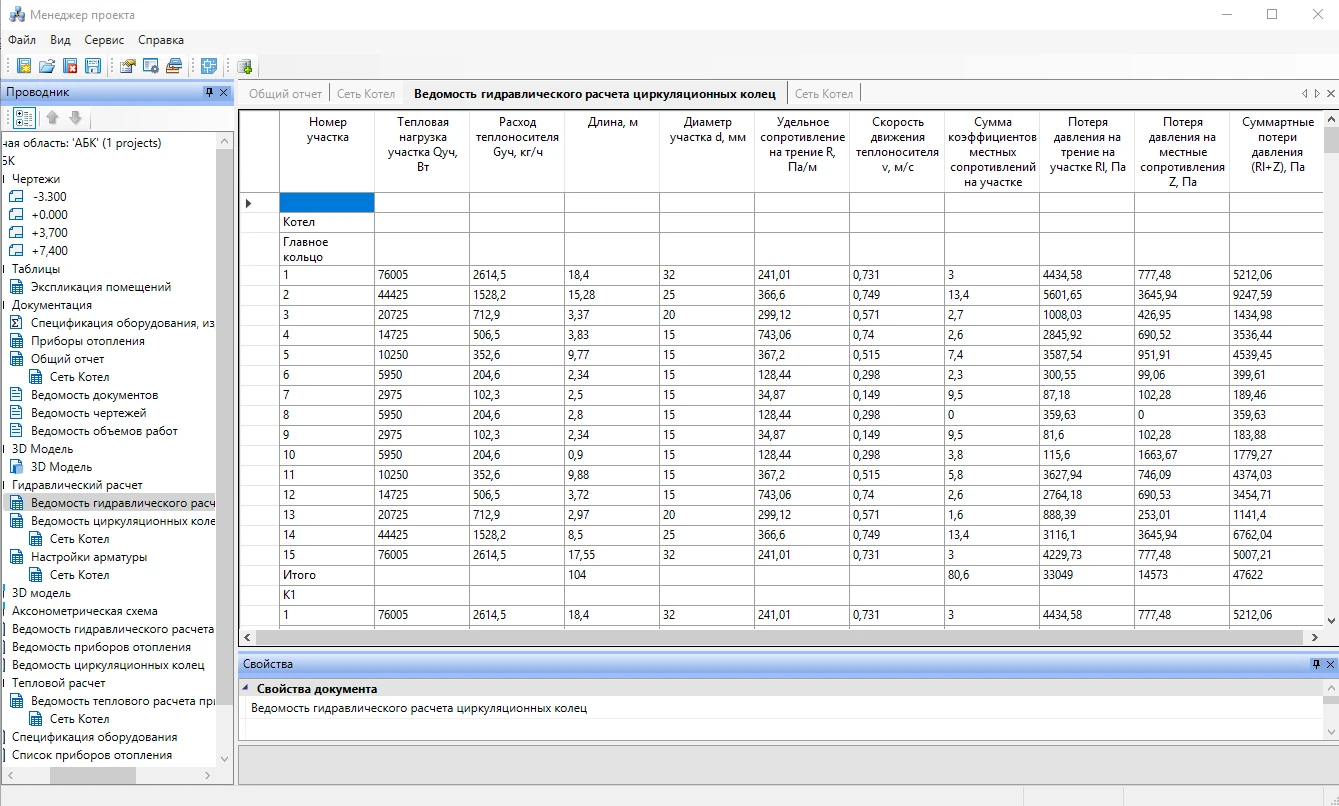Open a project with the folder icon

(x=47, y=66)
